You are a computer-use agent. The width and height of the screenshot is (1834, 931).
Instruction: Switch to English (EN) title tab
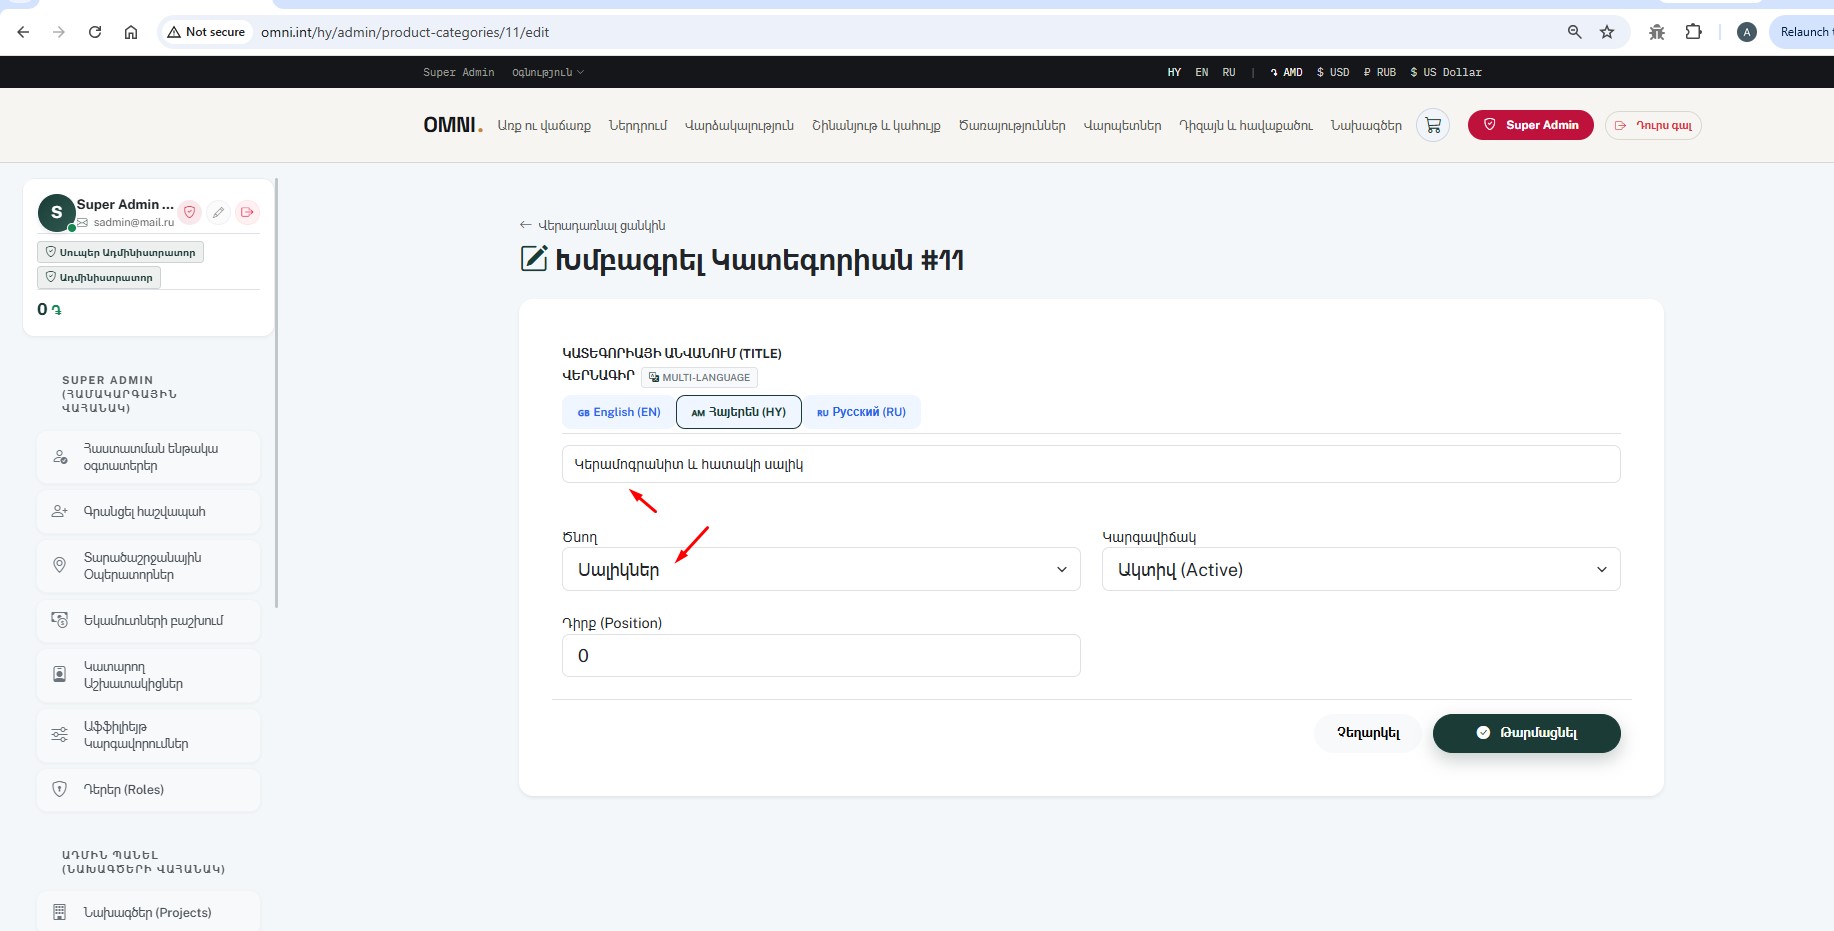[619, 412]
